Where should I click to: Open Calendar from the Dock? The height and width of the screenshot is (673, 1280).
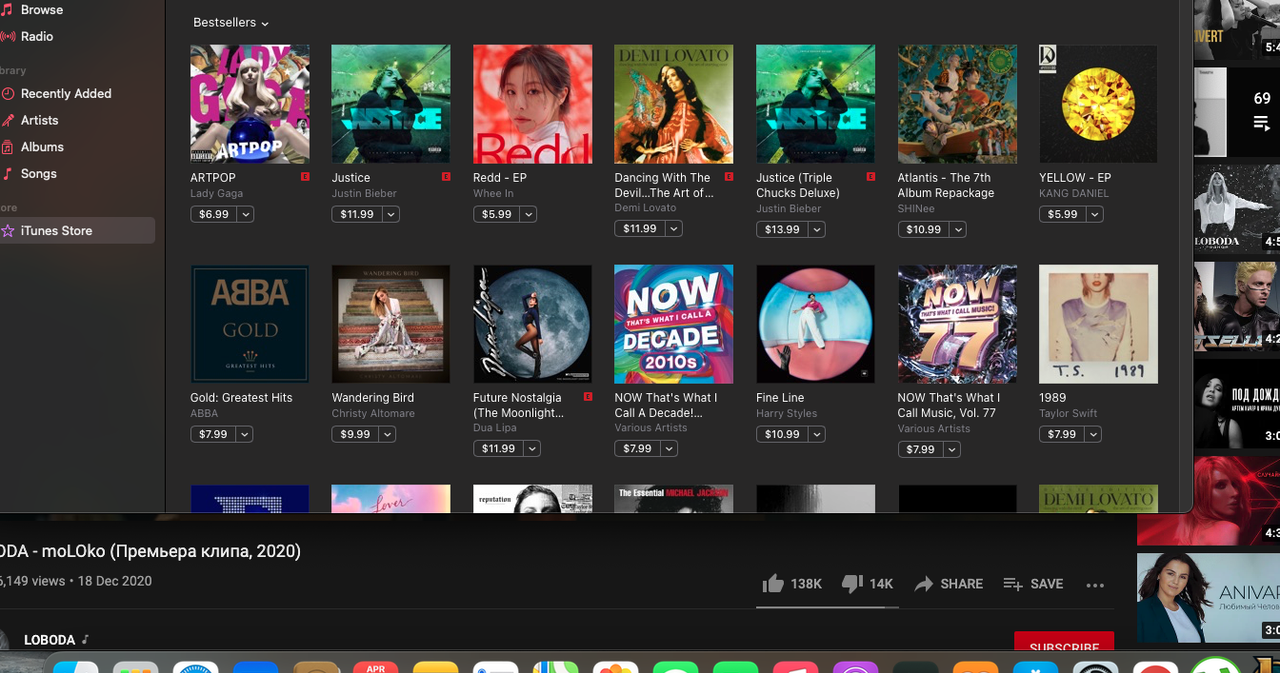point(376,668)
